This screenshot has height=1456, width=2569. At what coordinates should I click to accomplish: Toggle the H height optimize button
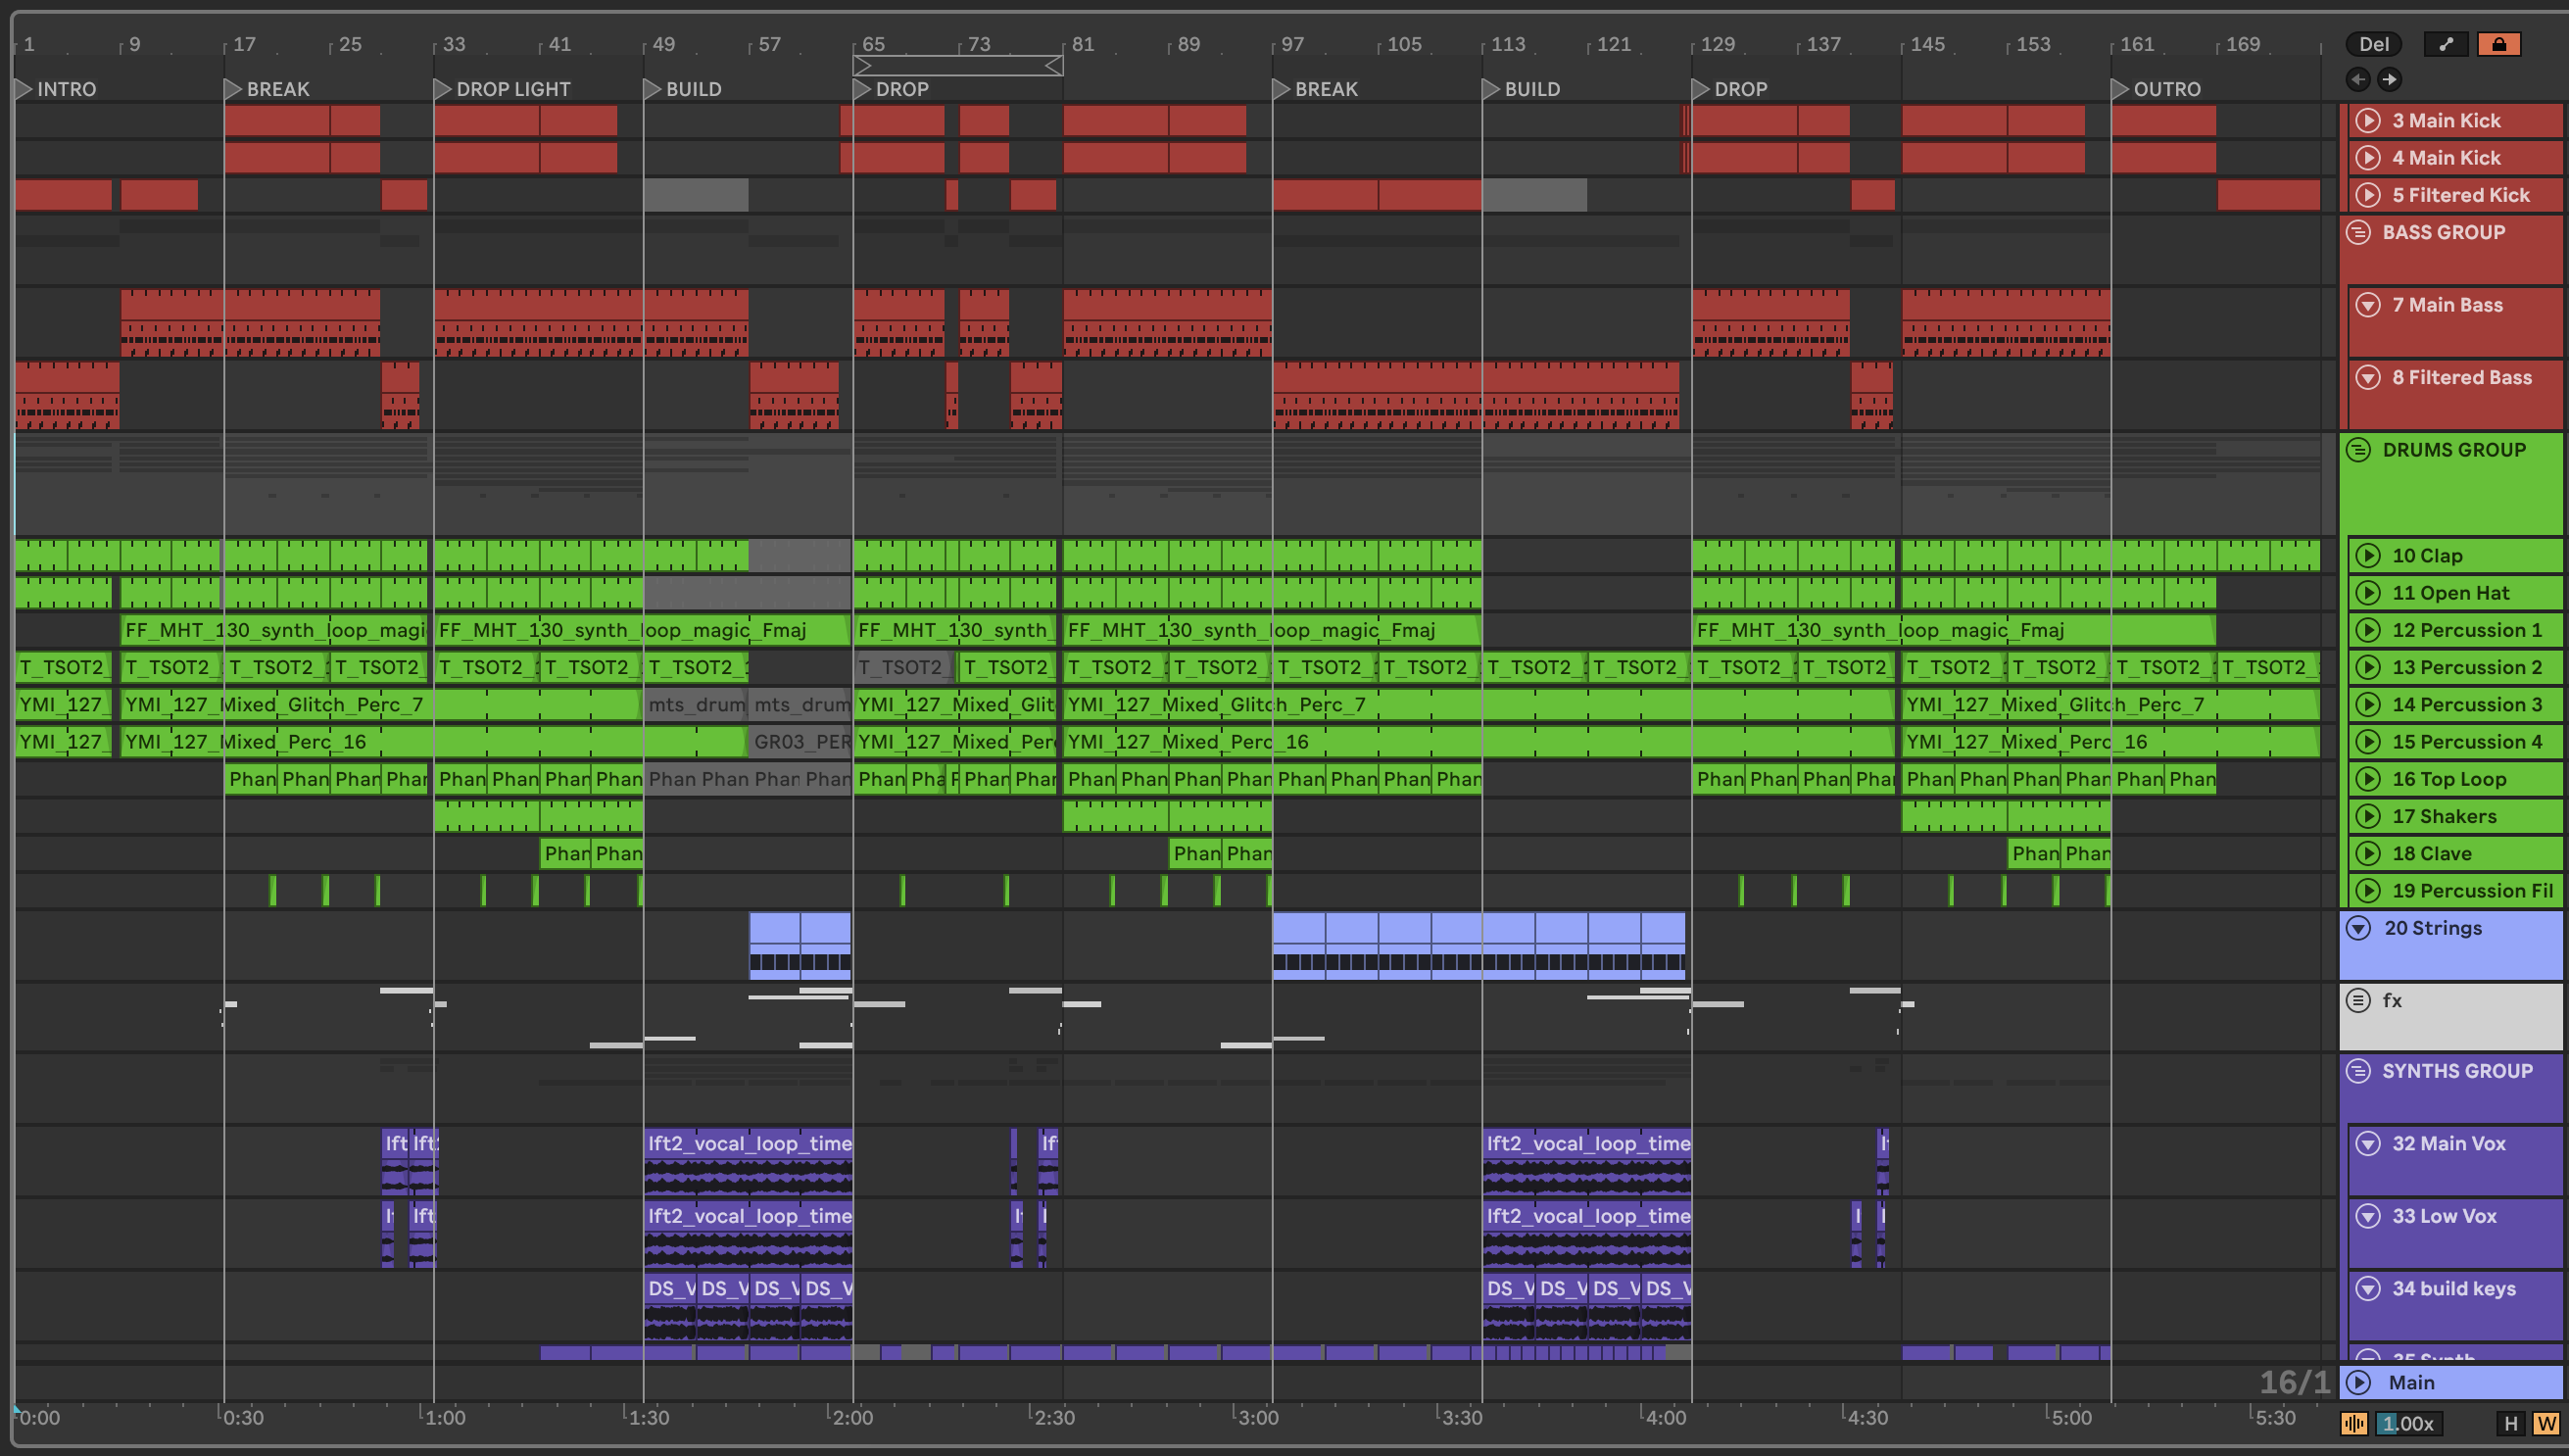(x=2510, y=1423)
